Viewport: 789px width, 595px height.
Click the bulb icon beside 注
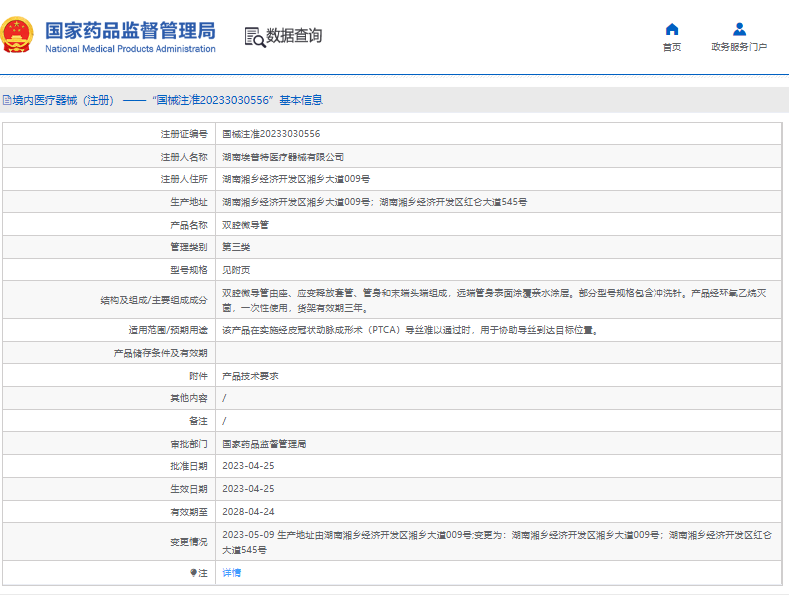point(193,573)
